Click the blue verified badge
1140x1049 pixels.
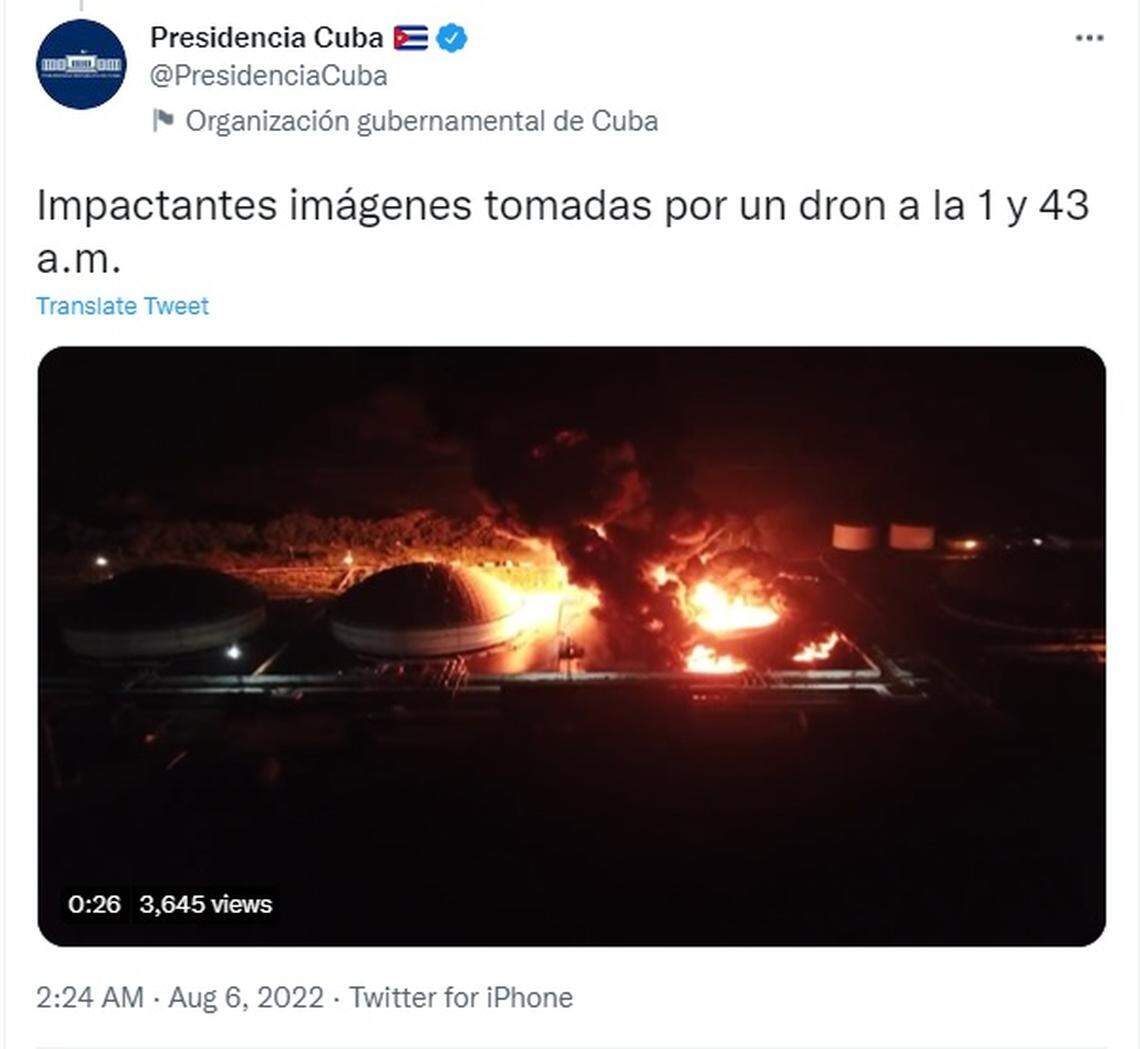[x=451, y=38]
